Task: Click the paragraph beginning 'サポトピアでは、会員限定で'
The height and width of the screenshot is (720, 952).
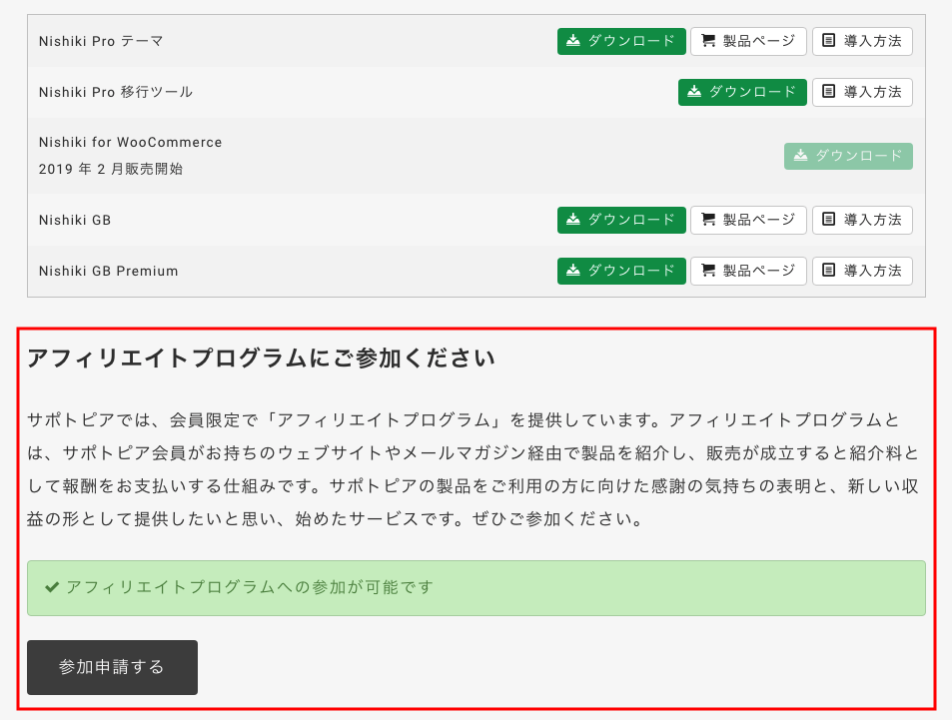Action: click(474, 469)
